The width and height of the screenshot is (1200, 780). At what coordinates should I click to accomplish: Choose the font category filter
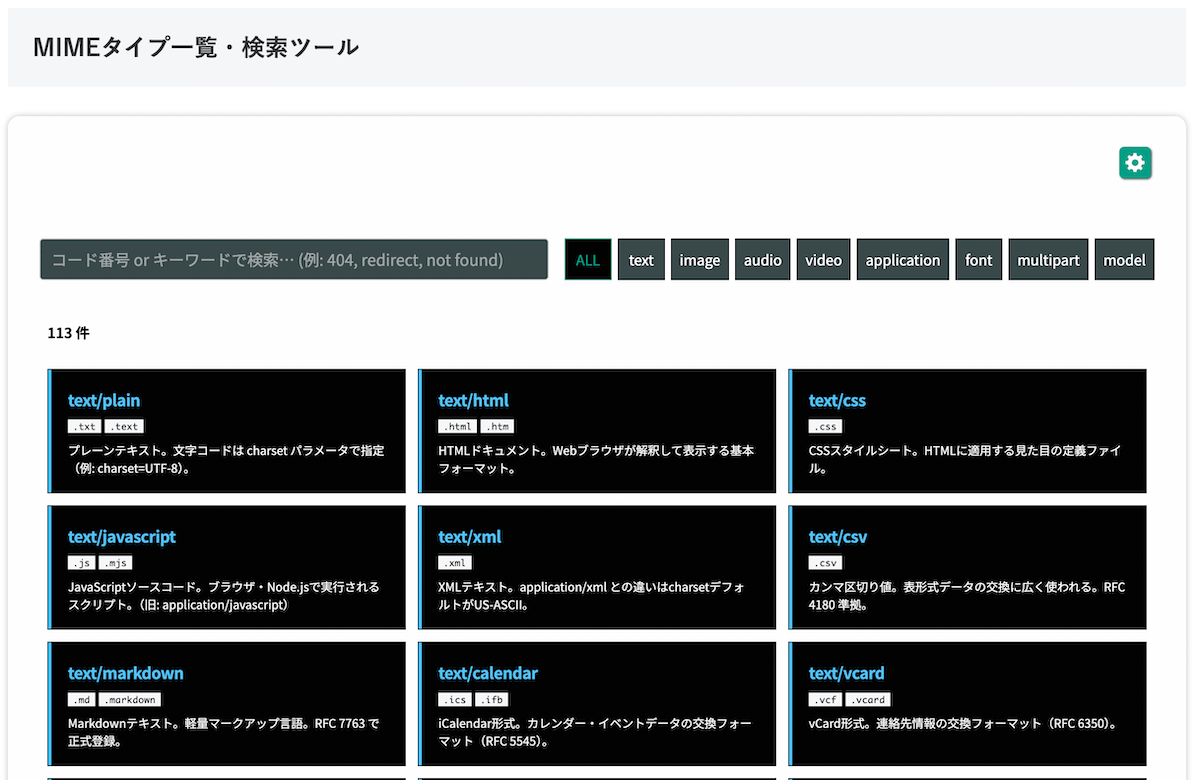(x=978, y=259)
